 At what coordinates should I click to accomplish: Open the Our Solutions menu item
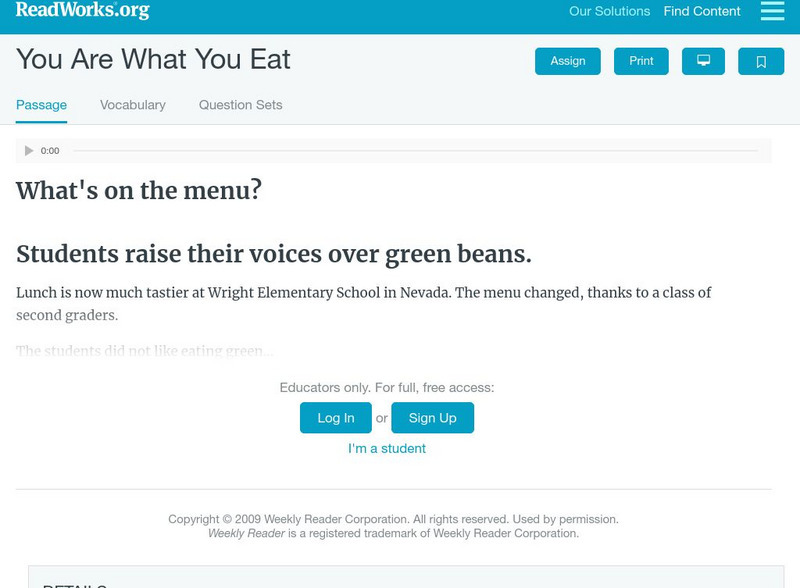[x=609, y=12]
